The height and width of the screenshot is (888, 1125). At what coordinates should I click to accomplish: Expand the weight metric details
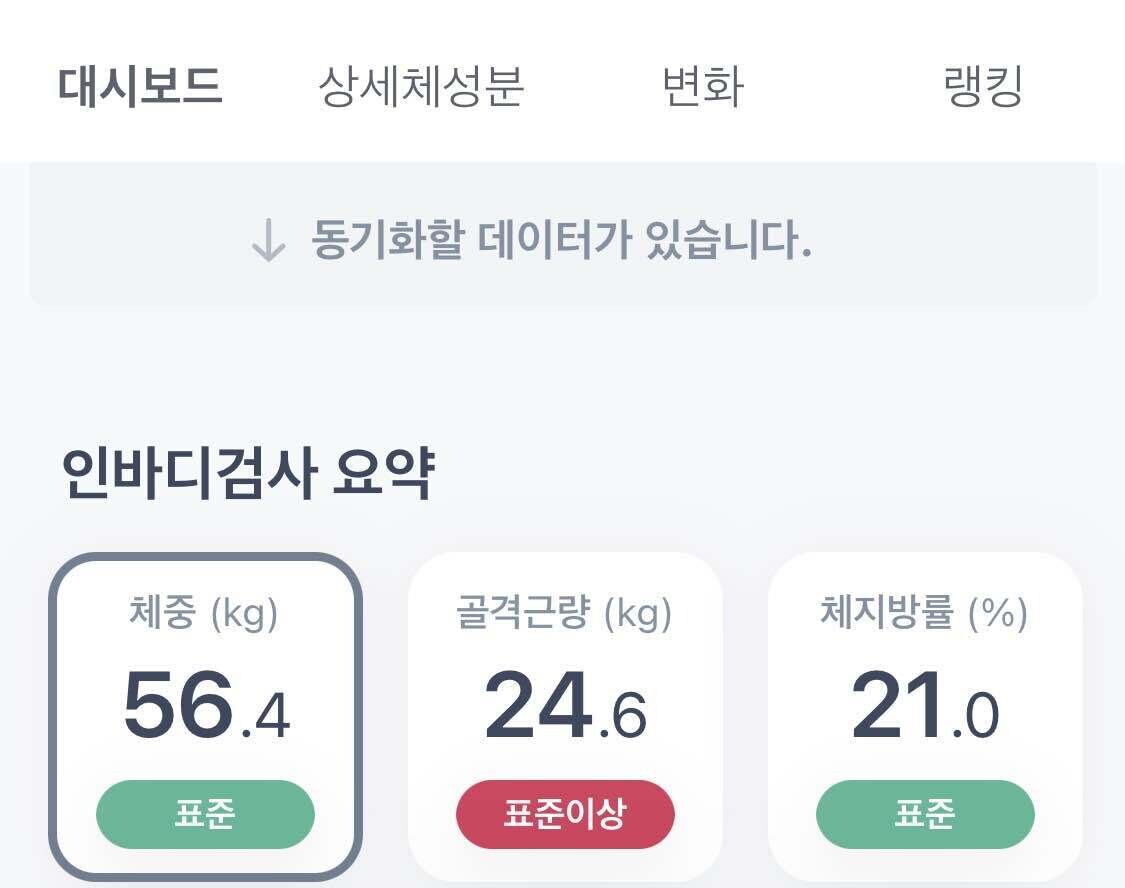click(205, 710)
